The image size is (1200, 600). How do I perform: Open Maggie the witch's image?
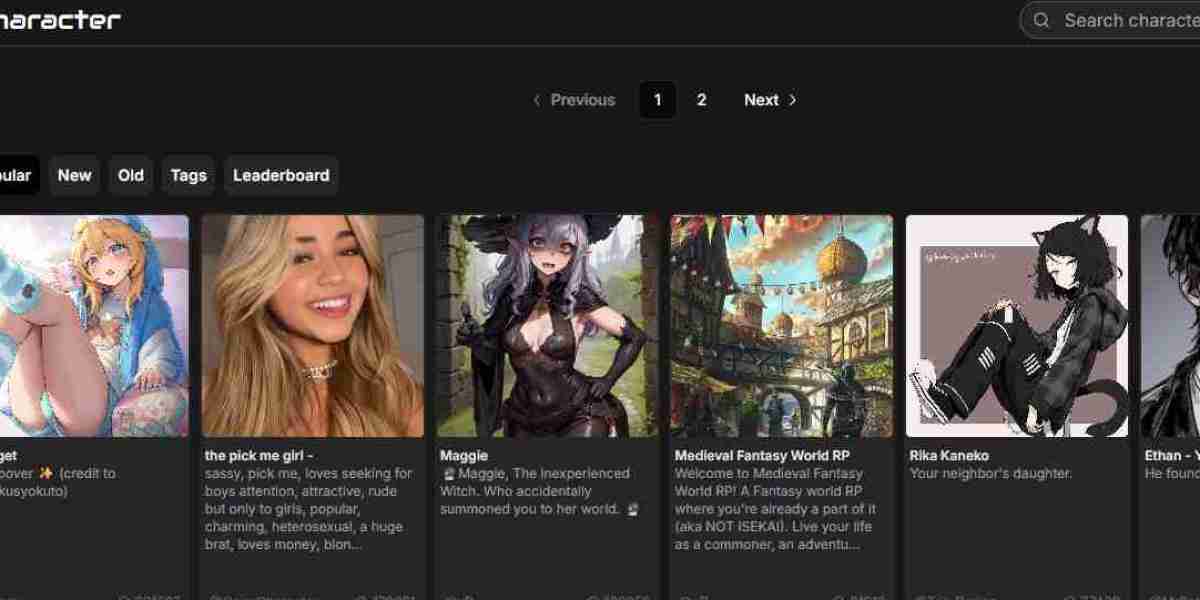(547, 326)
